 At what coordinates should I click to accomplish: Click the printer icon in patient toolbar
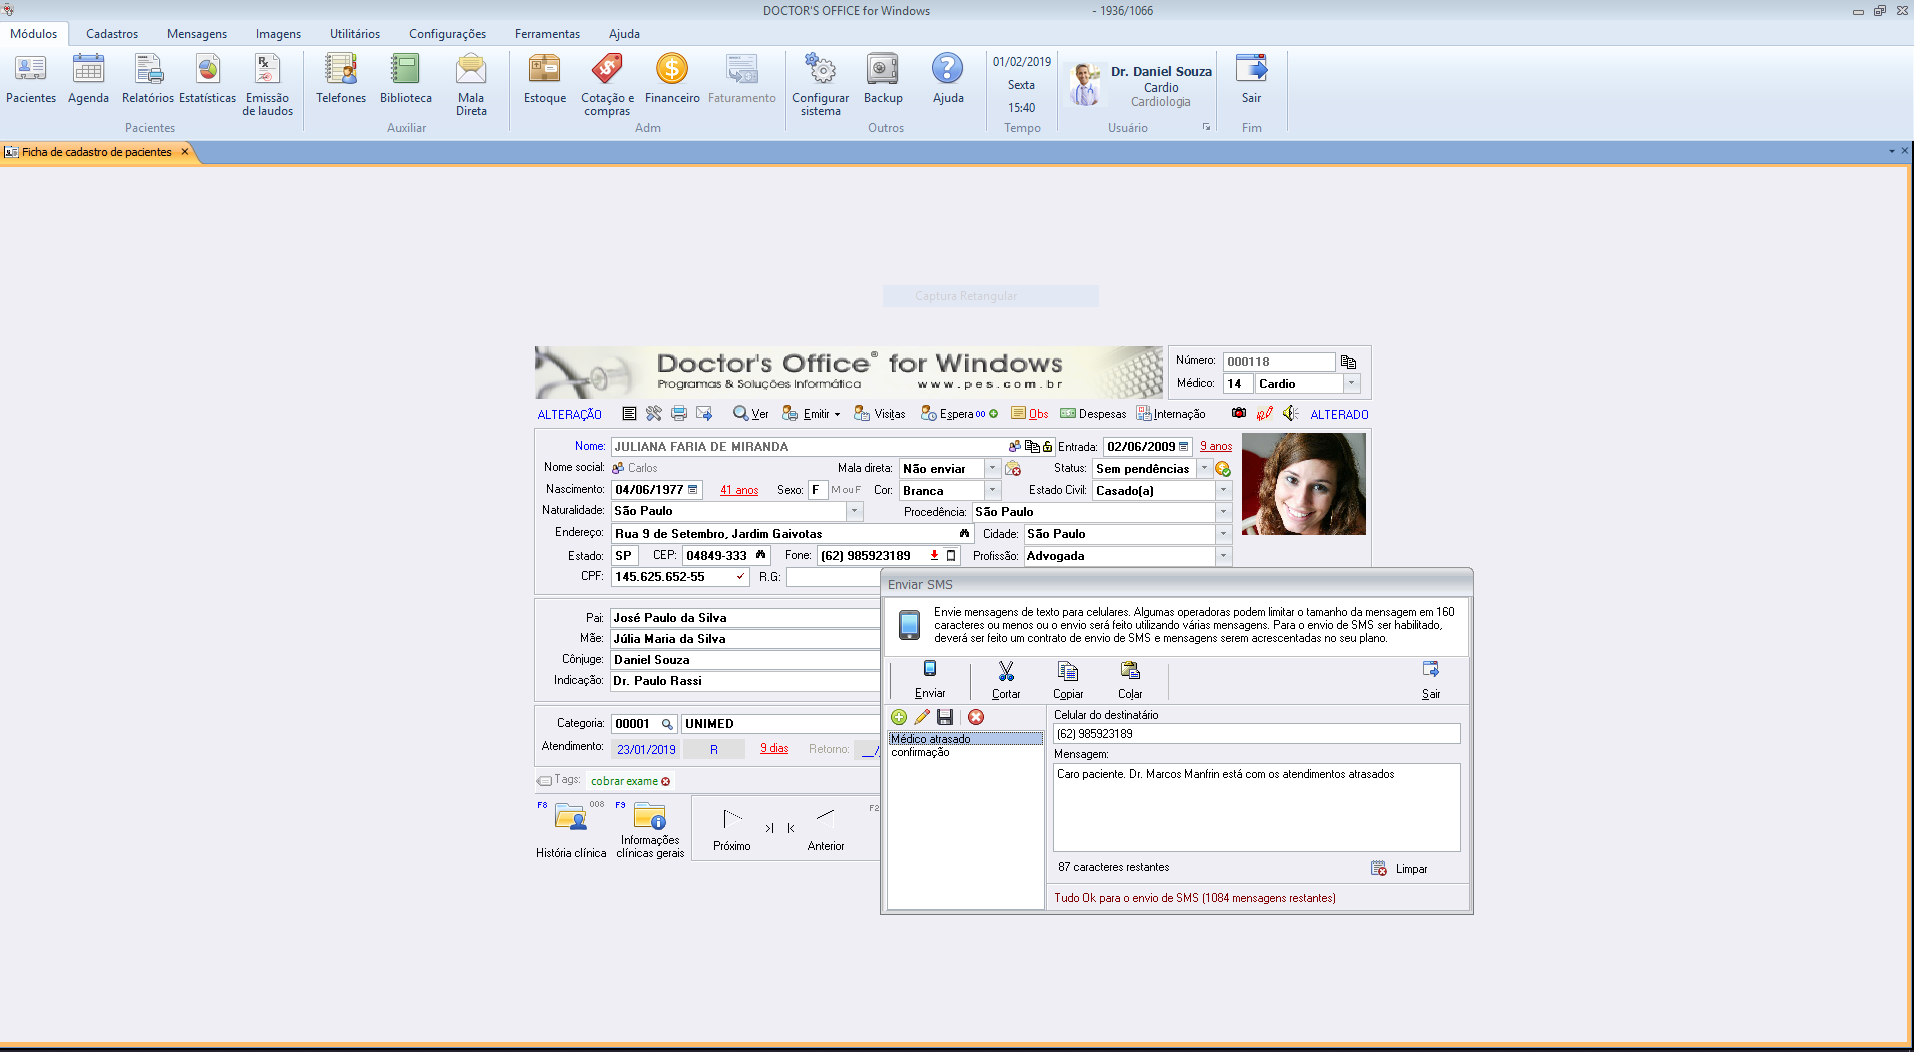tap(679, 413)
